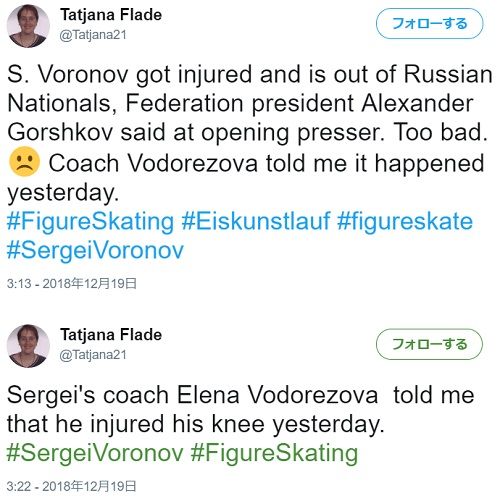Open blue #SergeiVoronov hashtag
Image resolution: width=500 pixels, height=501 pixels.
(x=95, y=251)
